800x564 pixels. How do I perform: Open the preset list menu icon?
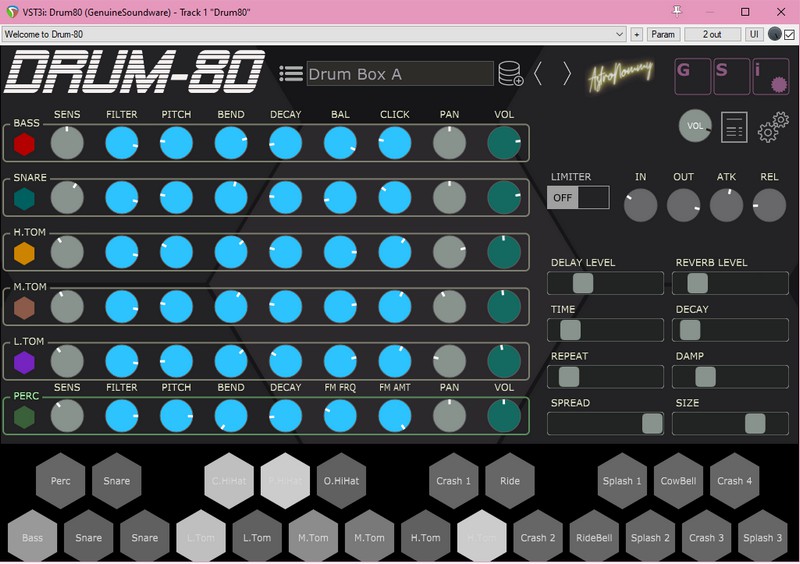point(291,74)
